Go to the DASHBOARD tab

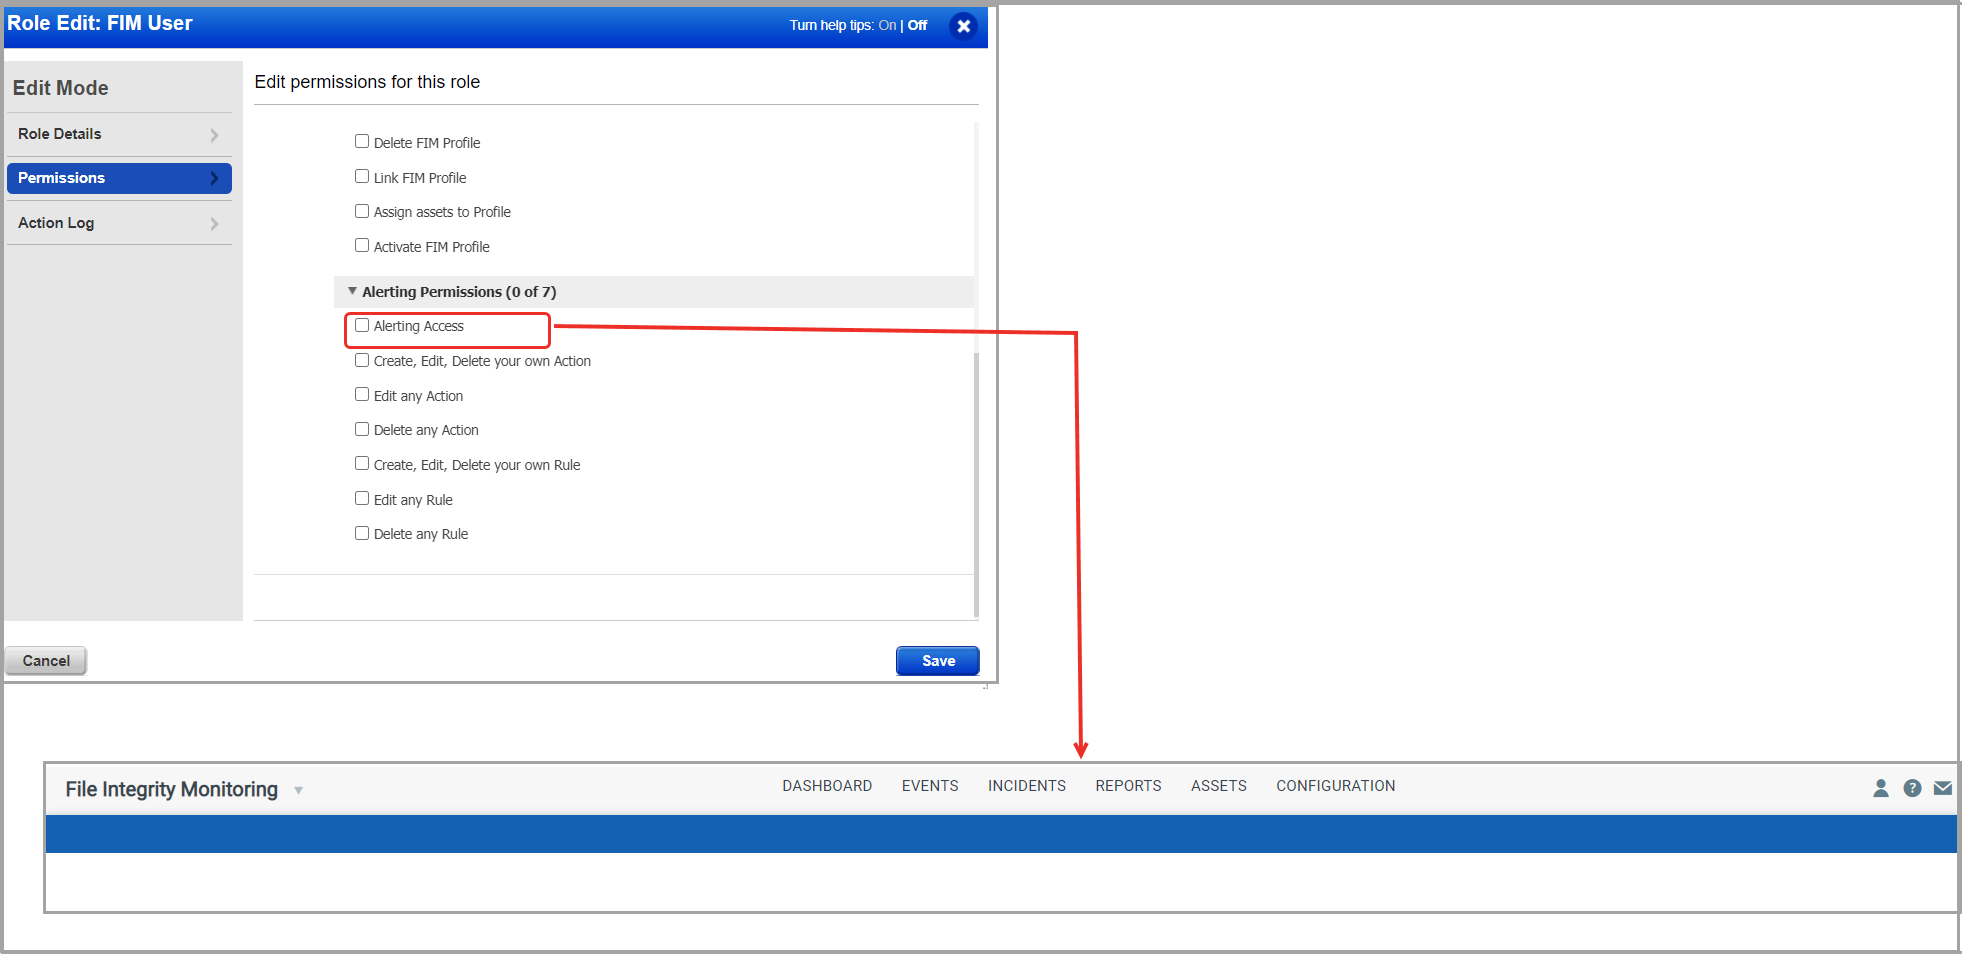[x=827, y=786]
